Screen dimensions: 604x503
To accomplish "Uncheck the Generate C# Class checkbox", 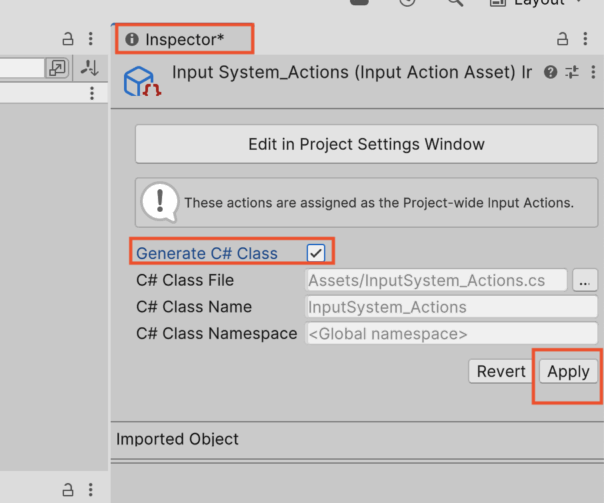I will pyautogui.click(x=316, y=253).
